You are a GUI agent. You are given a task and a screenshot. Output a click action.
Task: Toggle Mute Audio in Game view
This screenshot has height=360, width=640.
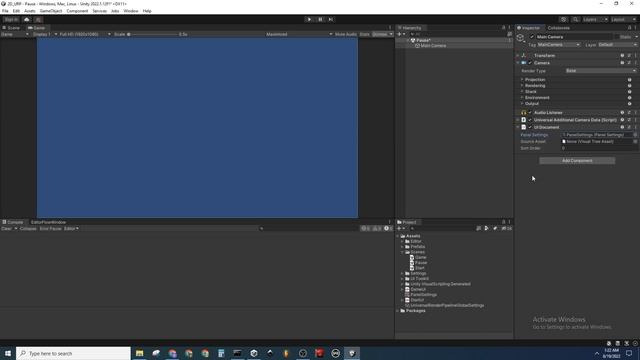[346, 34]
